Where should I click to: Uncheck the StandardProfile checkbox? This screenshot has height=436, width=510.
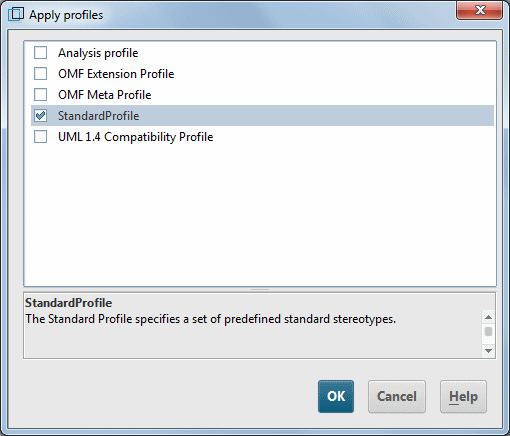pos(40,116)
